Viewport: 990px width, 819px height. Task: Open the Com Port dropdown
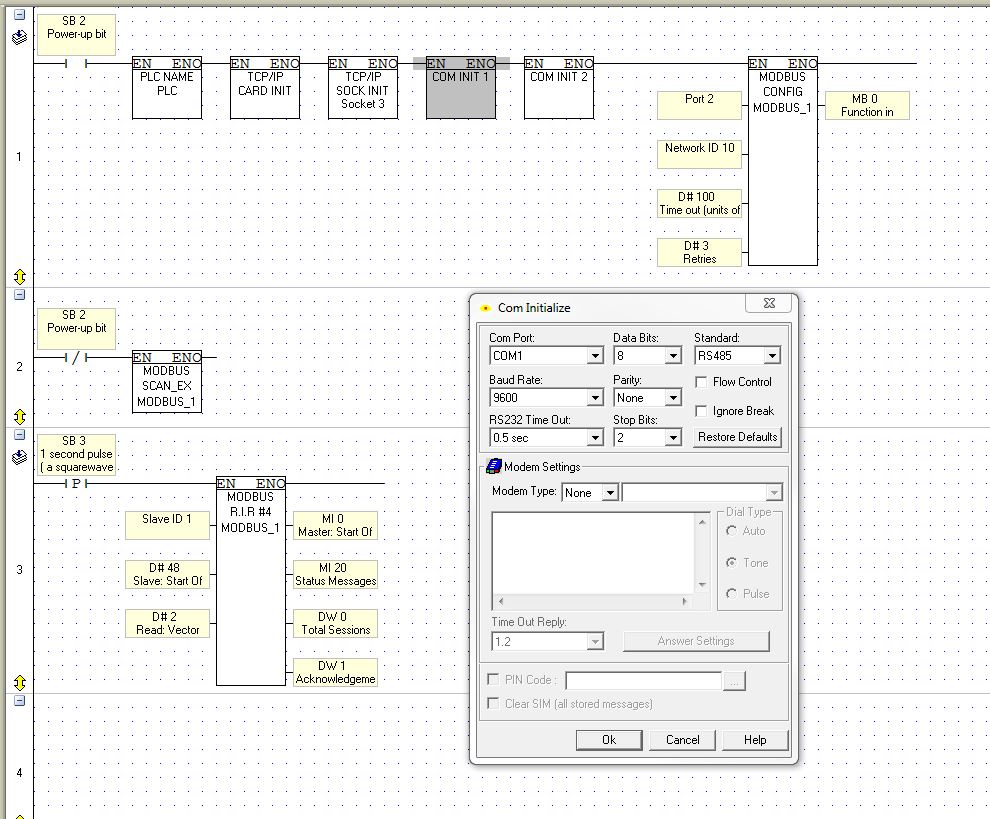[x=595, y=356]
